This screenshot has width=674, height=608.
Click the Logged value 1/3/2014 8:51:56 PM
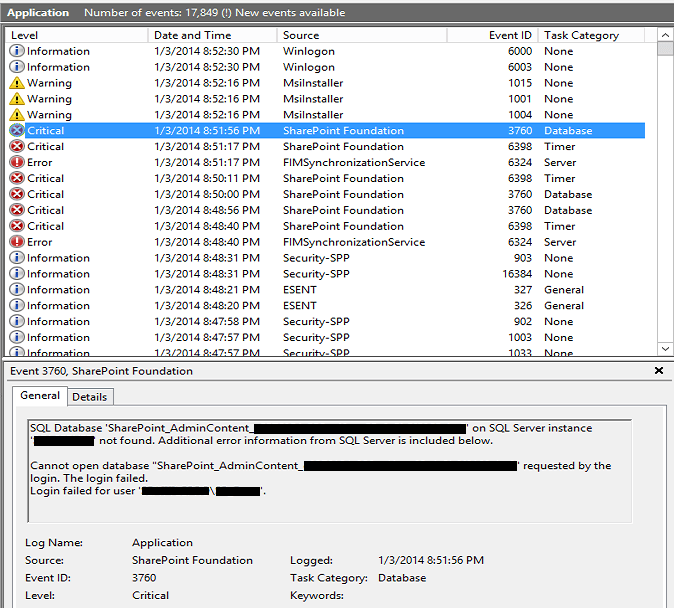[431, 560]
